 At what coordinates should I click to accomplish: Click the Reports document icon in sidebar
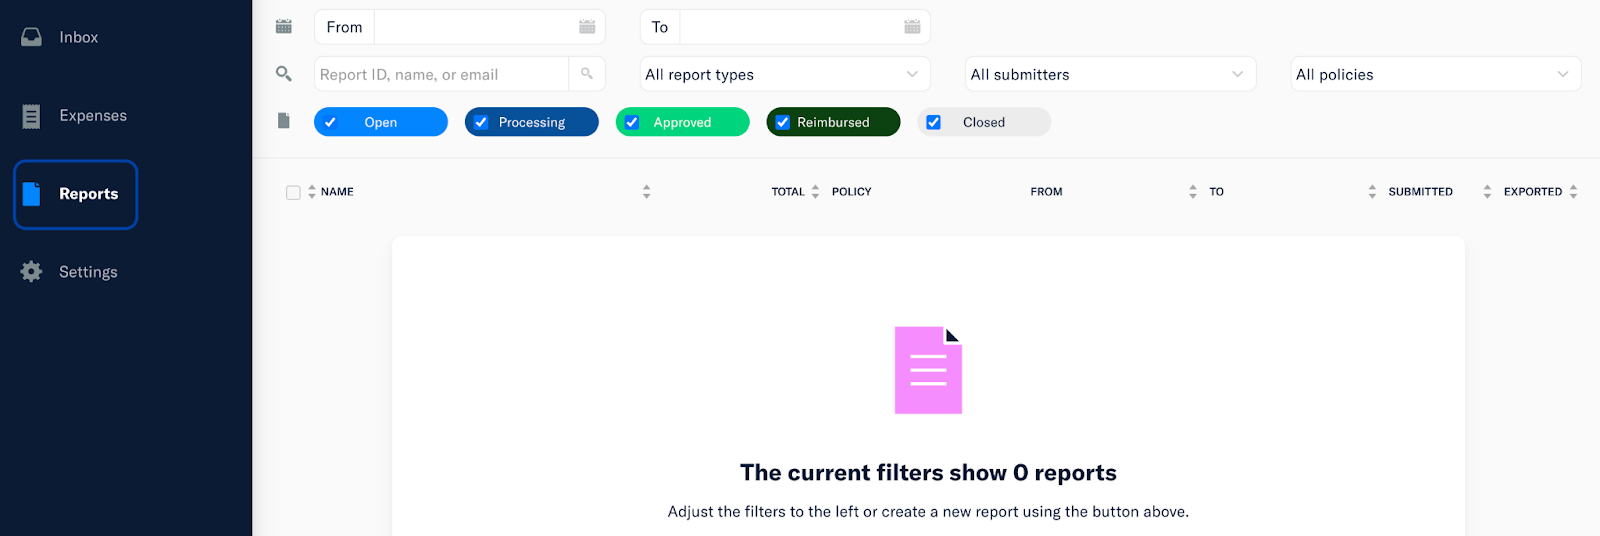pos(32,194)
